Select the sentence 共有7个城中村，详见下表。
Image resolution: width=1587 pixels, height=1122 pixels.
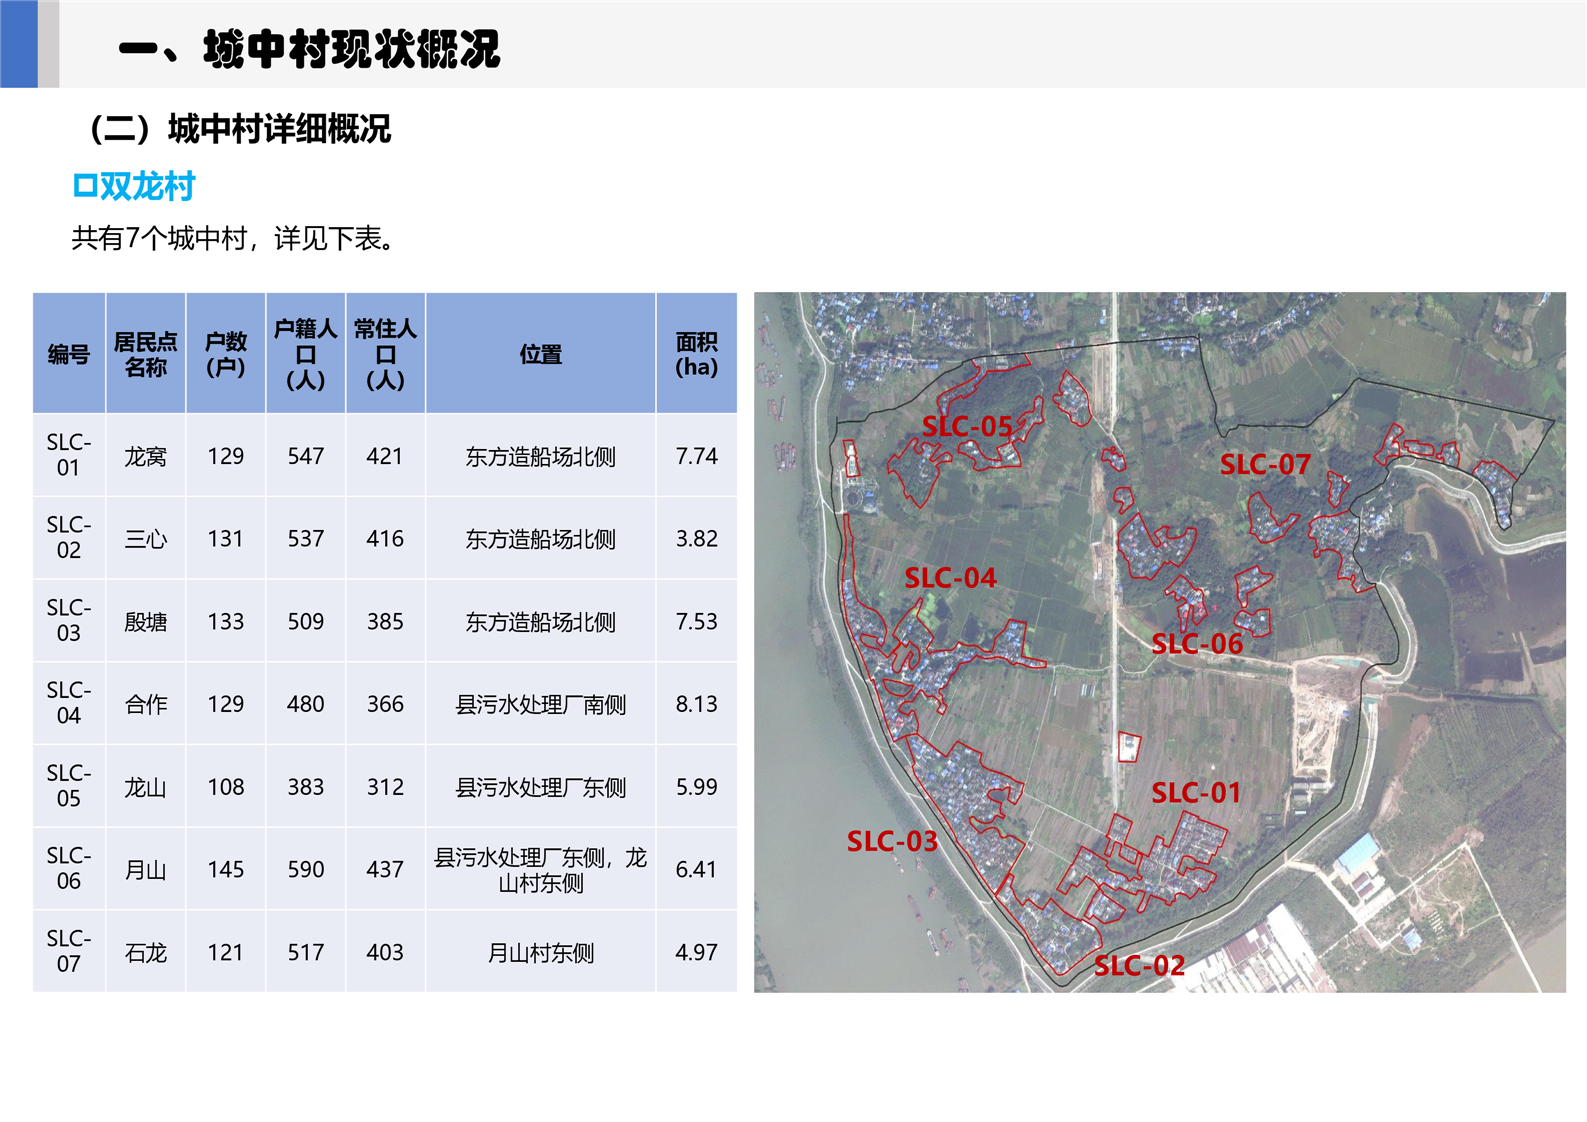tap(237, 238)
